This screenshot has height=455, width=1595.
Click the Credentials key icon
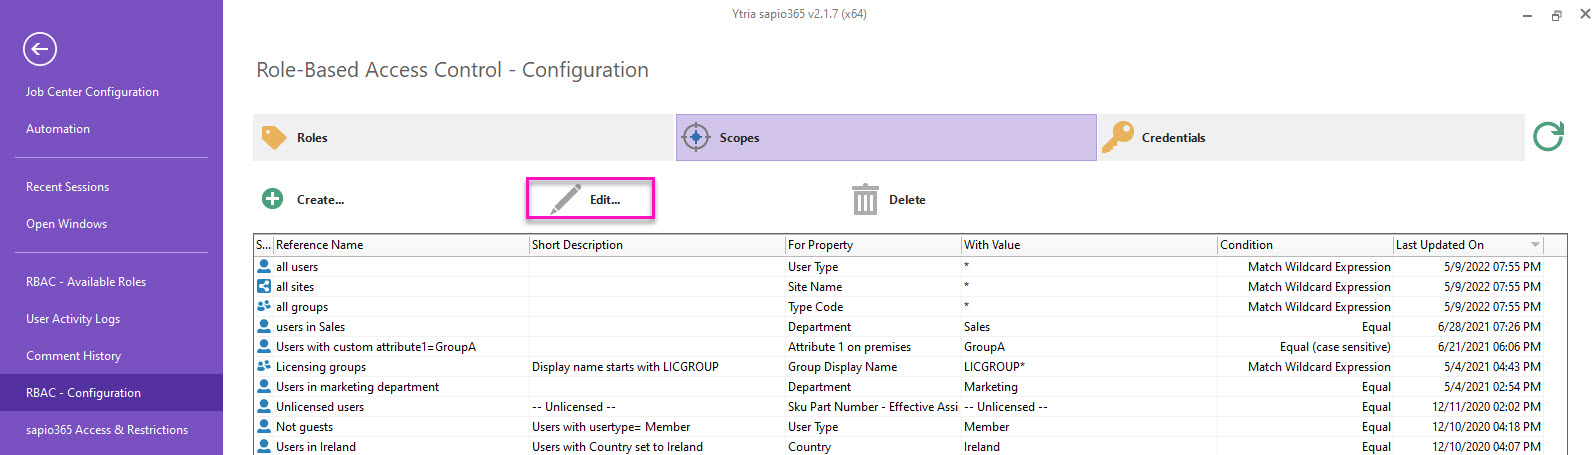tap(1117, 137)
